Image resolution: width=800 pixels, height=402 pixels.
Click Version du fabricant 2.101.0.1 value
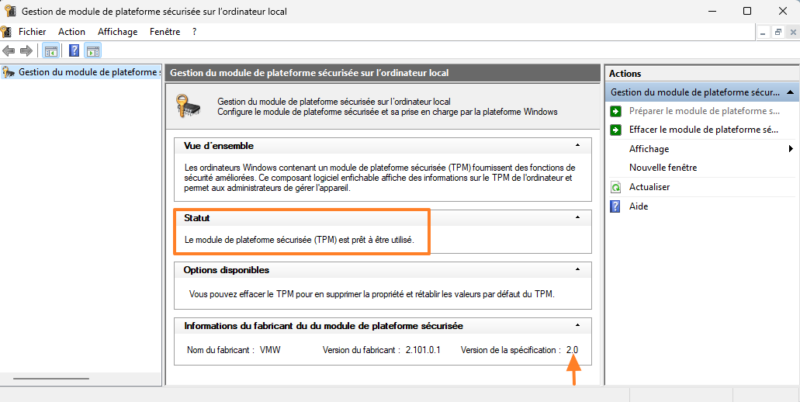pyautogui.click(x=423, y=350)
